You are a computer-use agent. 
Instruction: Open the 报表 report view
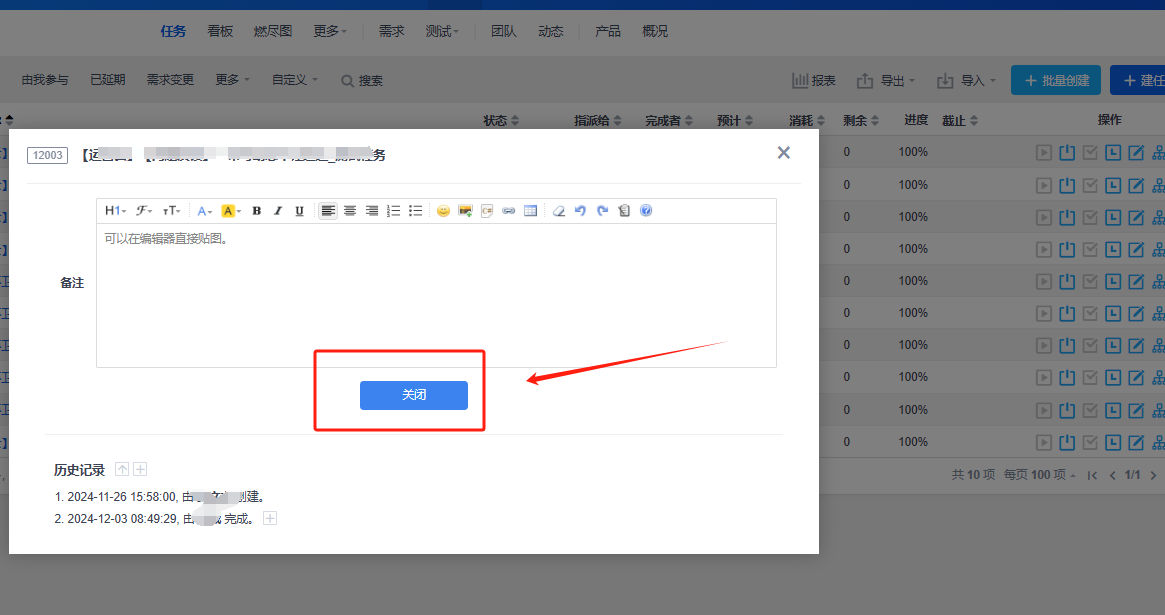tap(814, 80)
